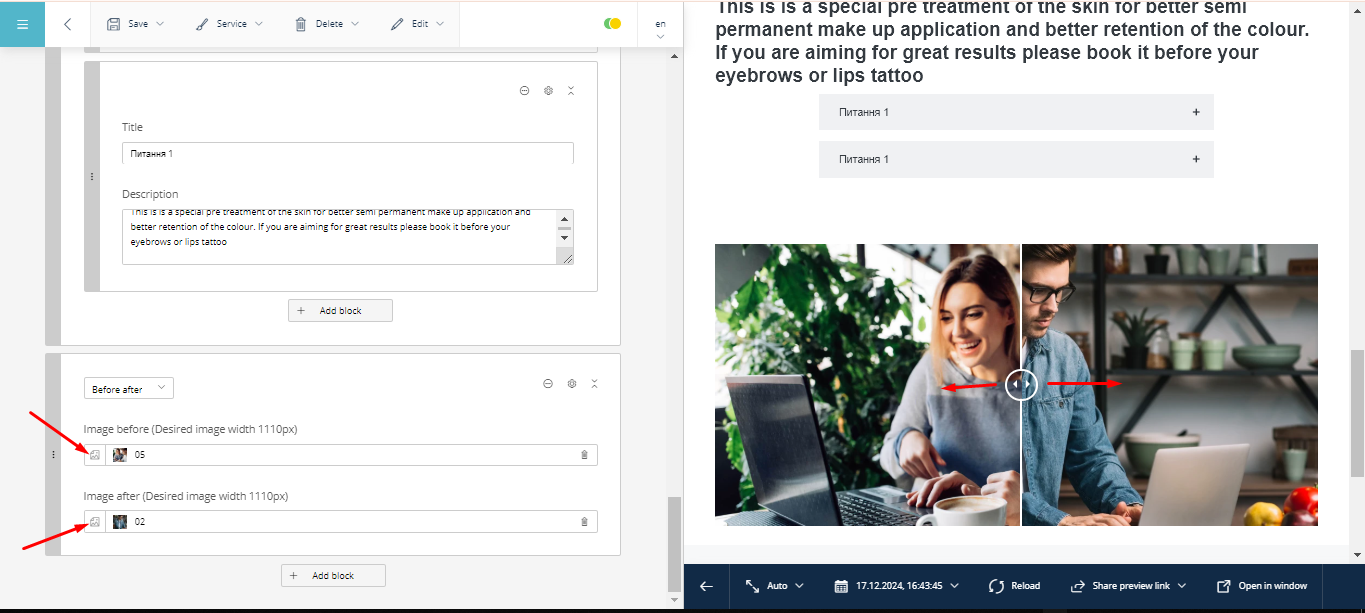Click into the Title input field
Viewport: 1365px width, 613px height.
[347, 154]
